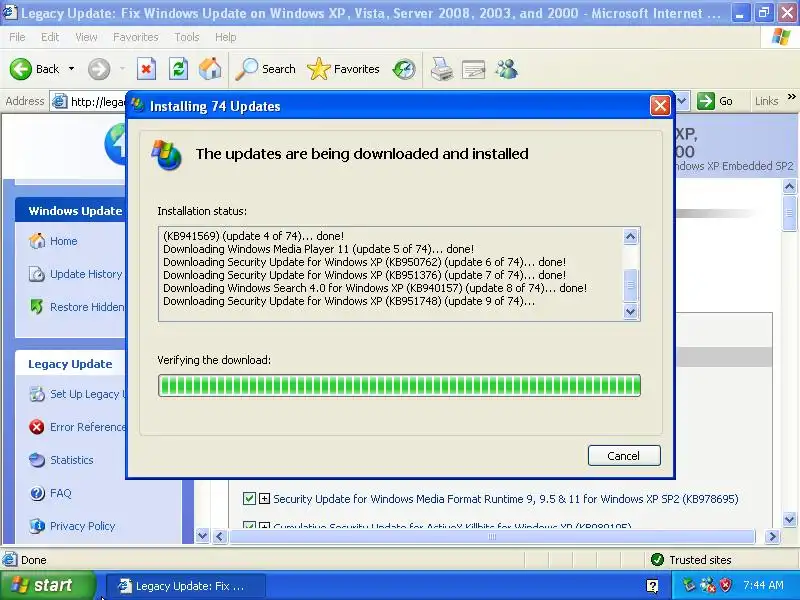The image size is (800, 600).
Task: Open the Restore Hidden updates link
Action: tap(87, 307)
